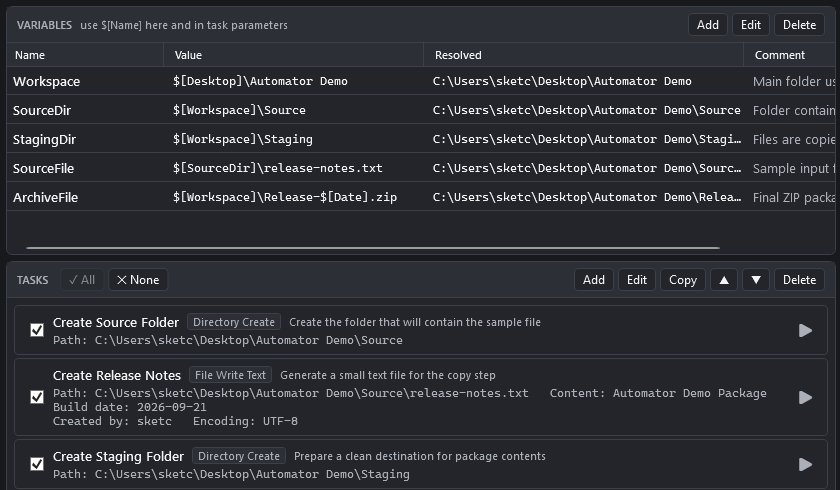The image size is (840, 490).
Task: Click the Comment column header
Action: [x=789, y=55]
